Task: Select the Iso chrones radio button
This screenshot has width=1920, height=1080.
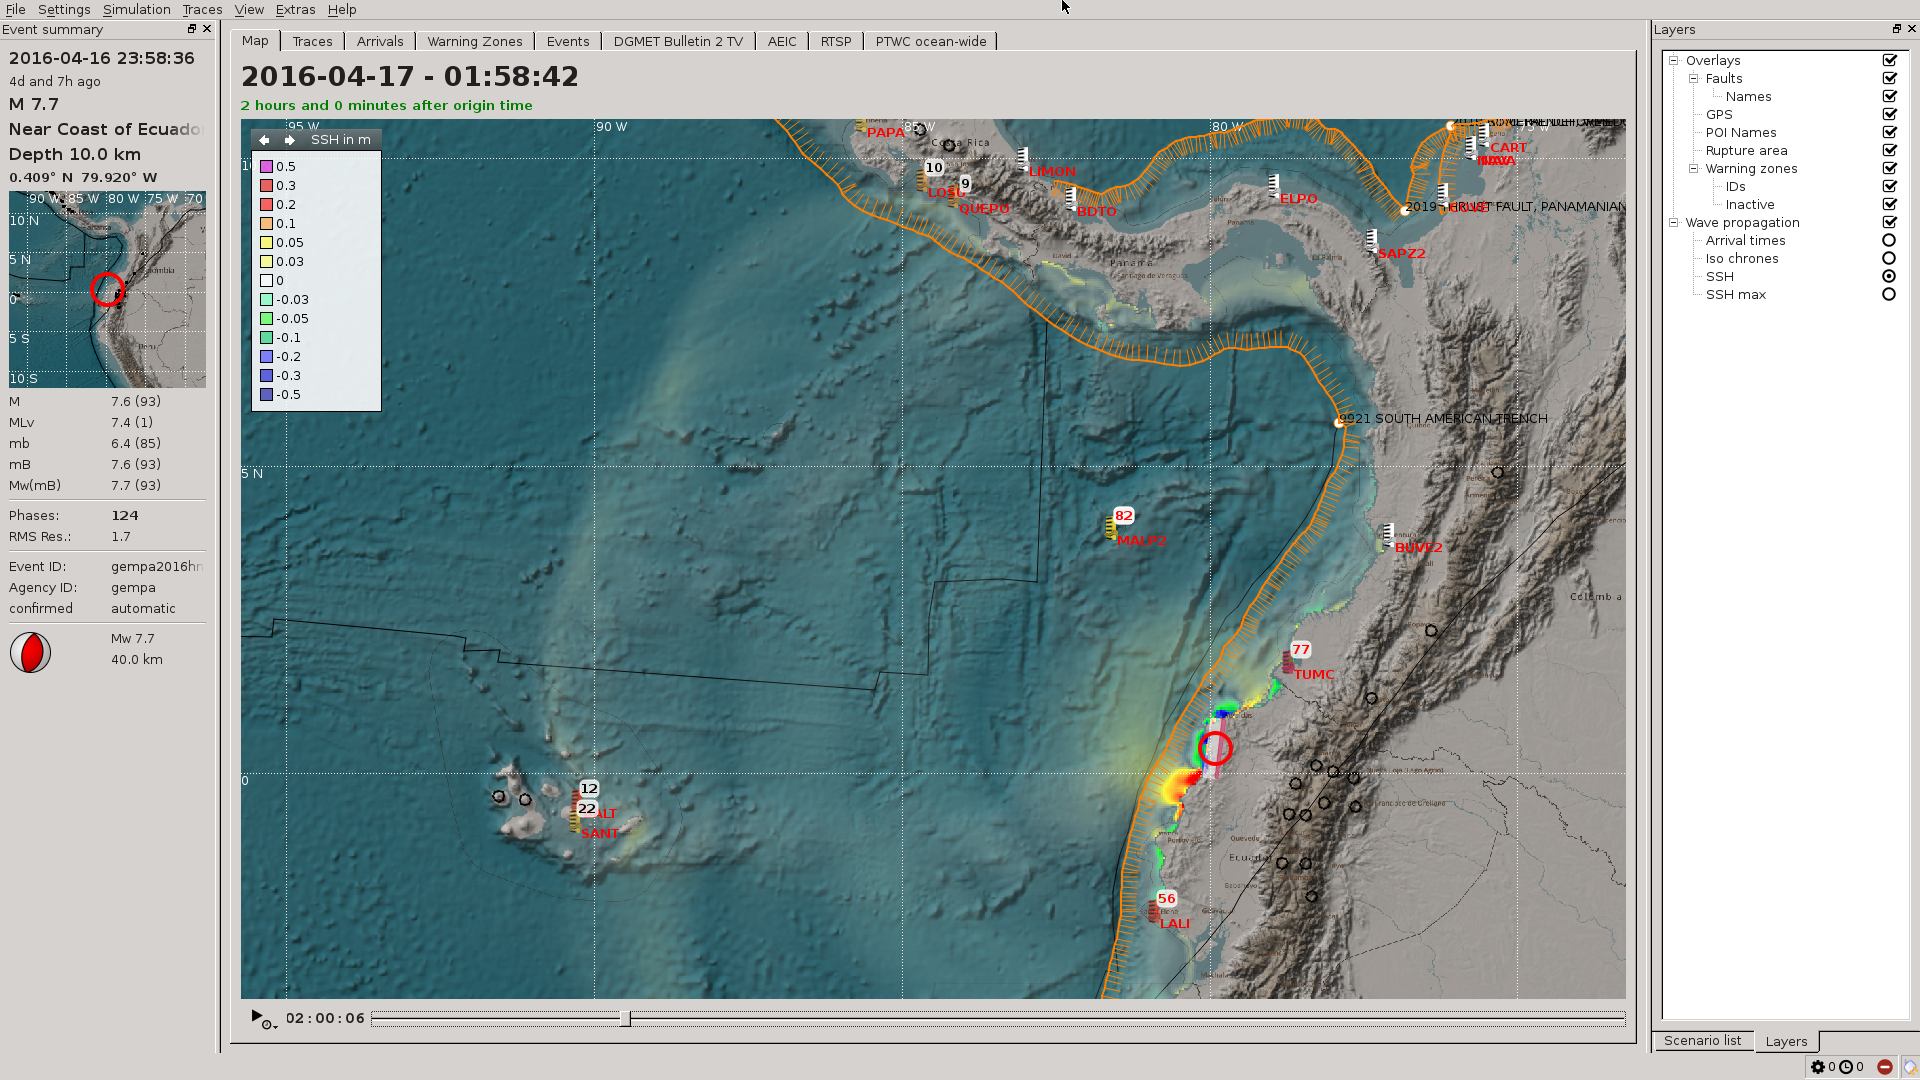Action: pyautogui.click(x=1889, y=259)
